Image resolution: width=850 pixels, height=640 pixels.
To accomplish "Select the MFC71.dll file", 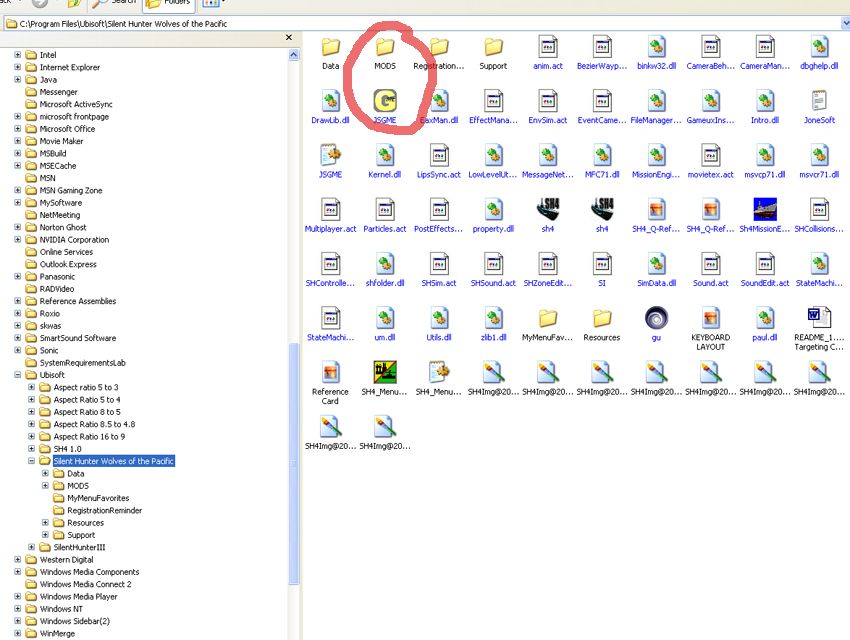I will (x=602, y=156).
